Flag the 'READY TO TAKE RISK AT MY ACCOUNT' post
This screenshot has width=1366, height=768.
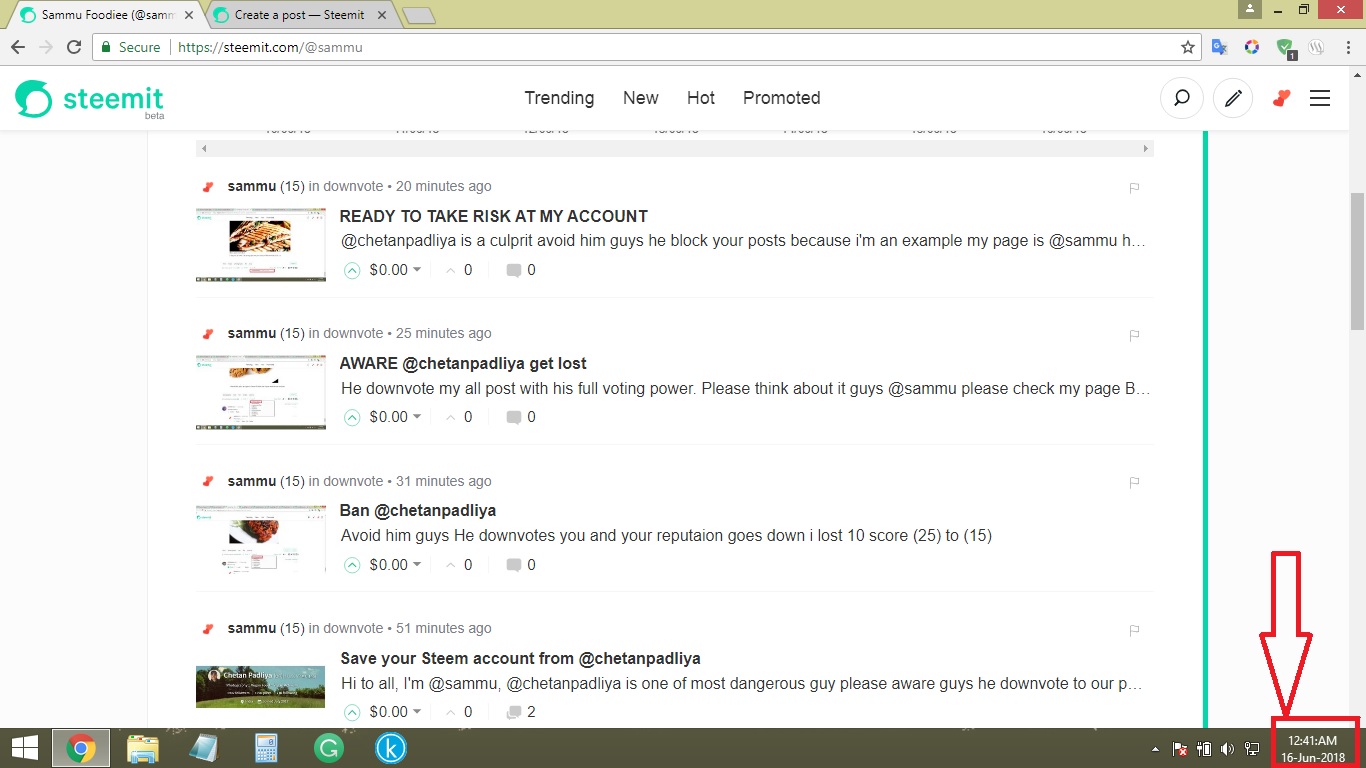click(1134, 188)
